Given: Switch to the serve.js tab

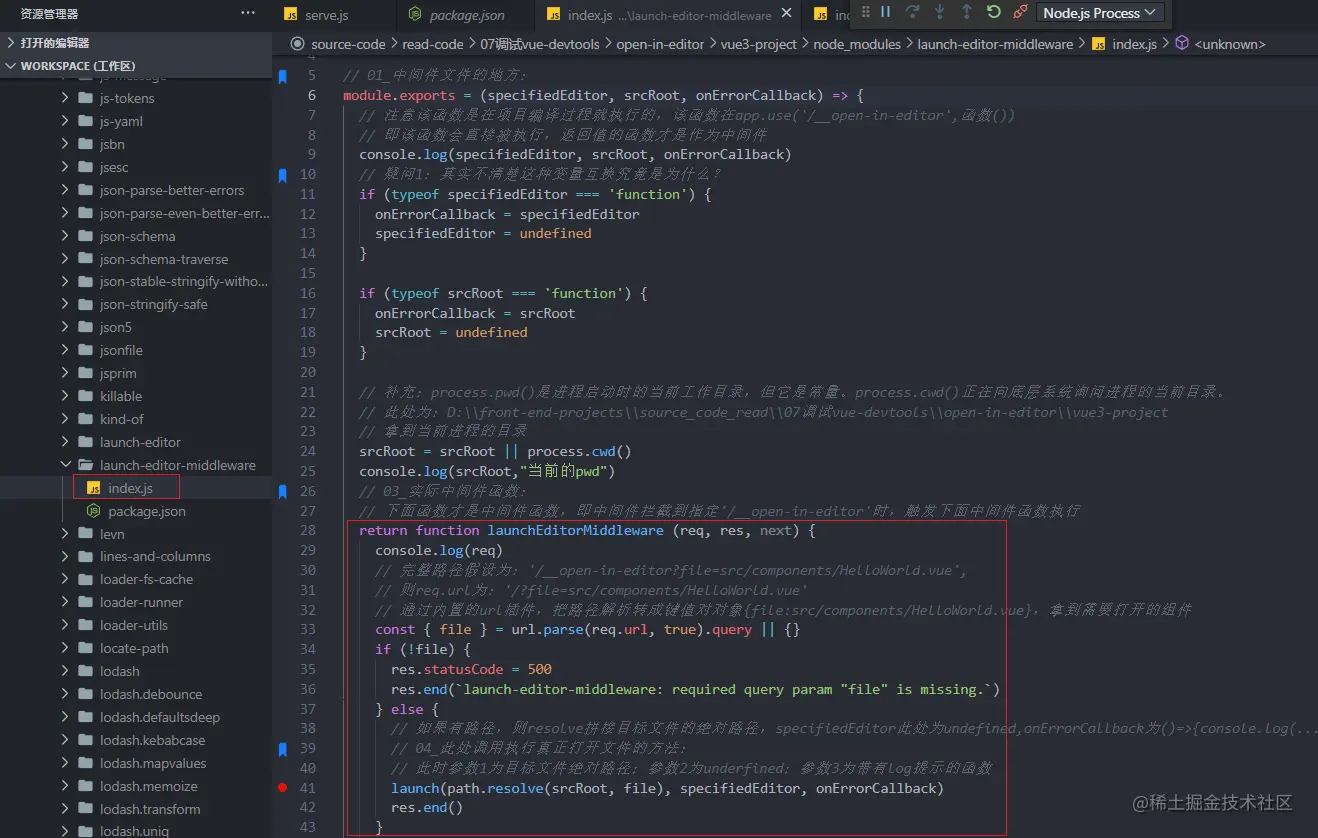Looking at the screenshot, I should [327, 15].
